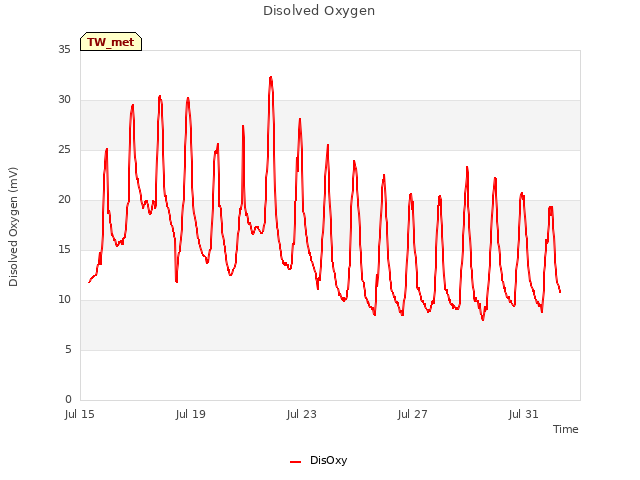Screen dimensions: 640x480
Task: Select the DisOxy legend entry
Action: click(319, 460)
